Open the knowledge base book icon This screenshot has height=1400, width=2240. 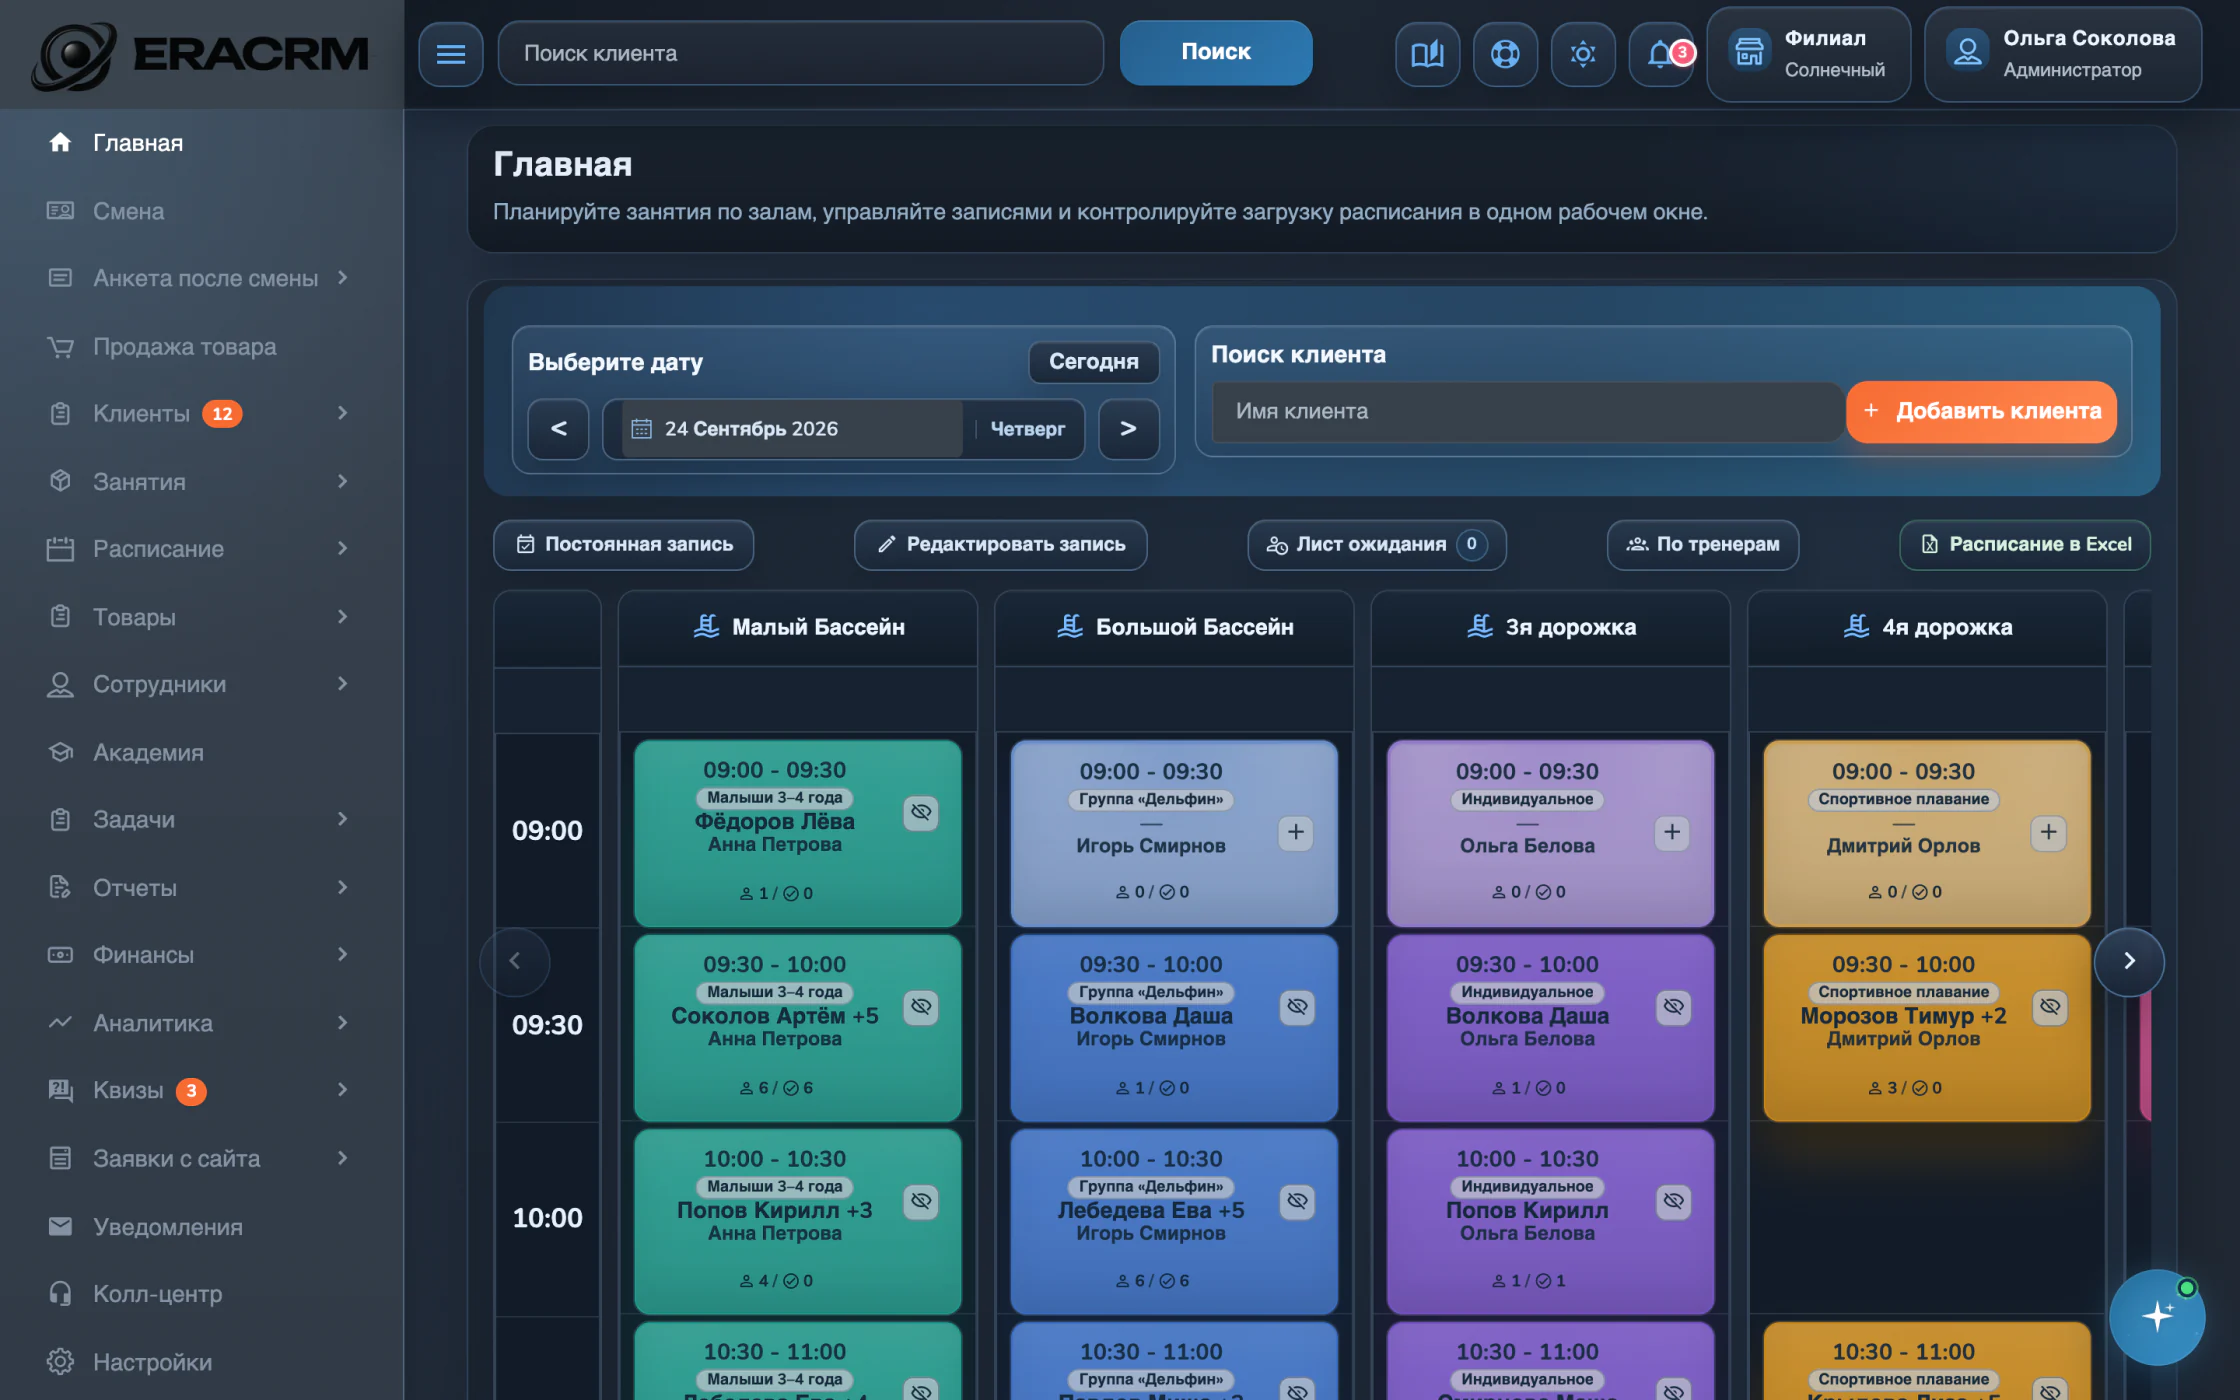[x=1427, y=53]
